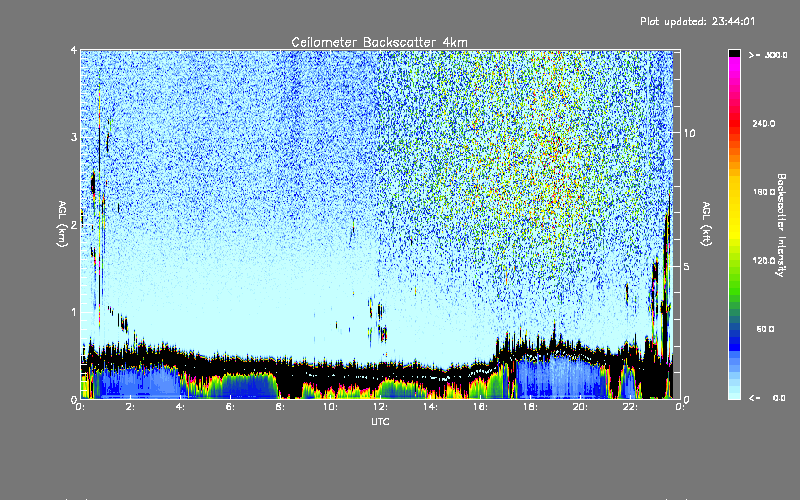The image size is (800, 500).
Task: Click the "240.0" colorbar label
Action: (764, 123)
